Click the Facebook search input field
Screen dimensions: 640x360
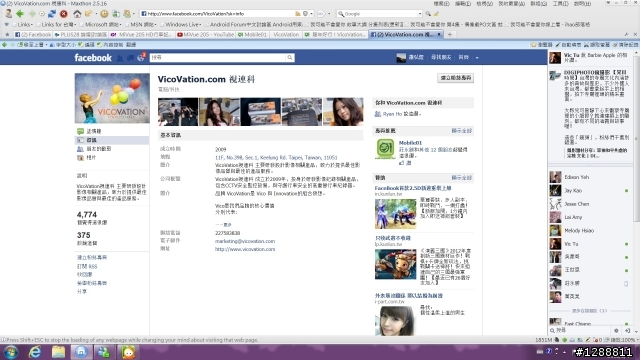(218, 58)
